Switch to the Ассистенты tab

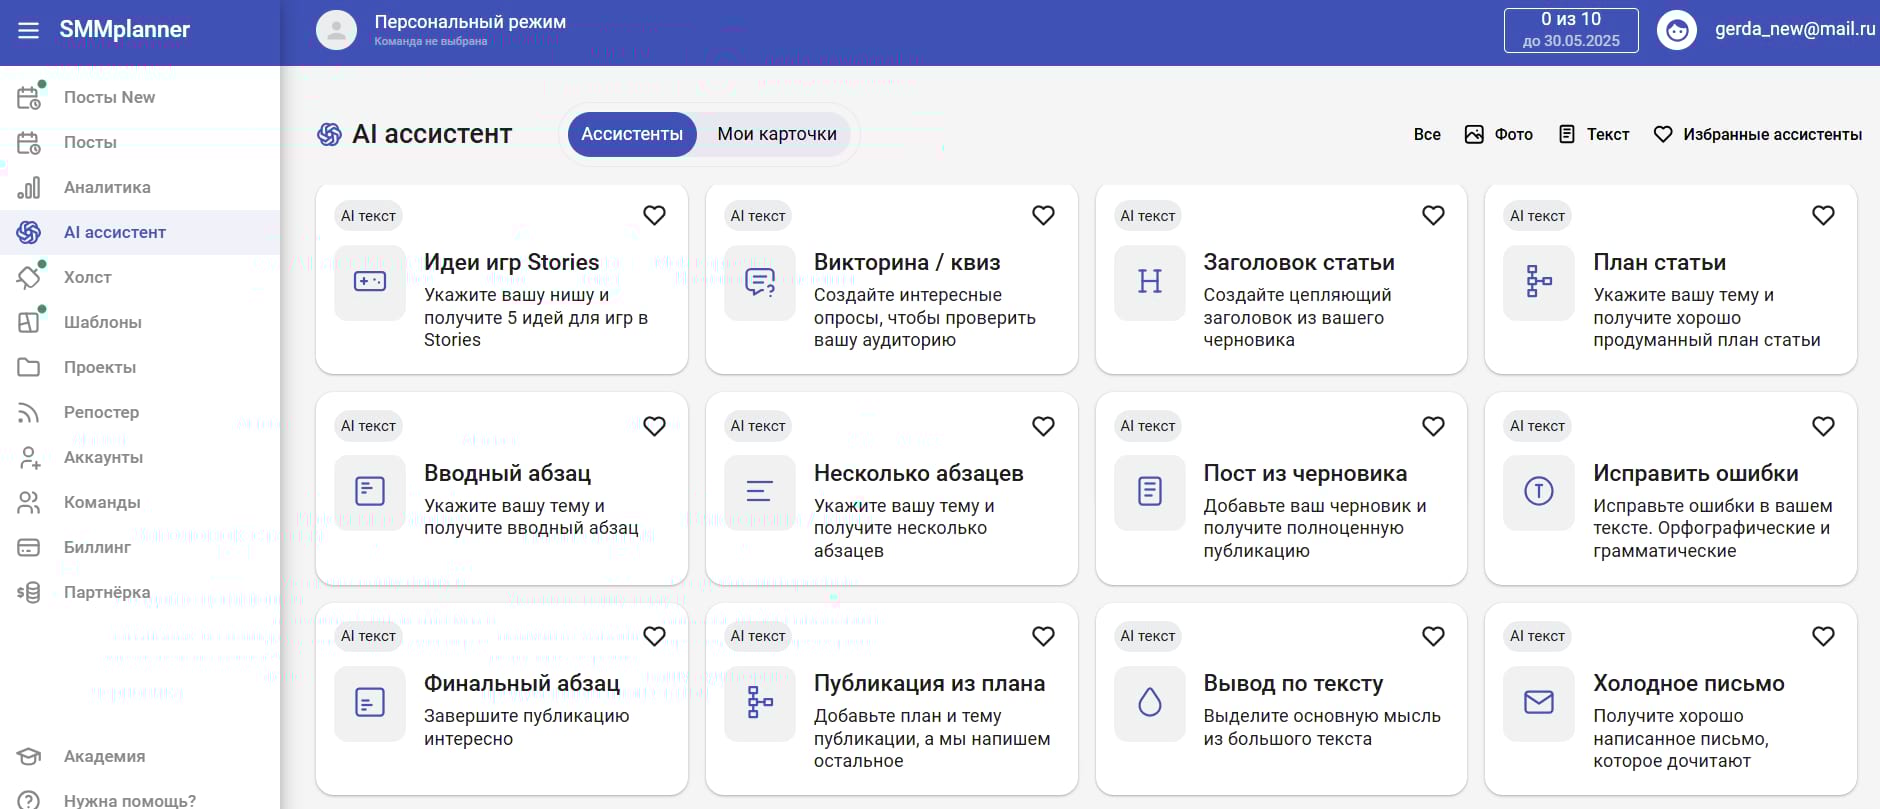click(x=632, y=134)
